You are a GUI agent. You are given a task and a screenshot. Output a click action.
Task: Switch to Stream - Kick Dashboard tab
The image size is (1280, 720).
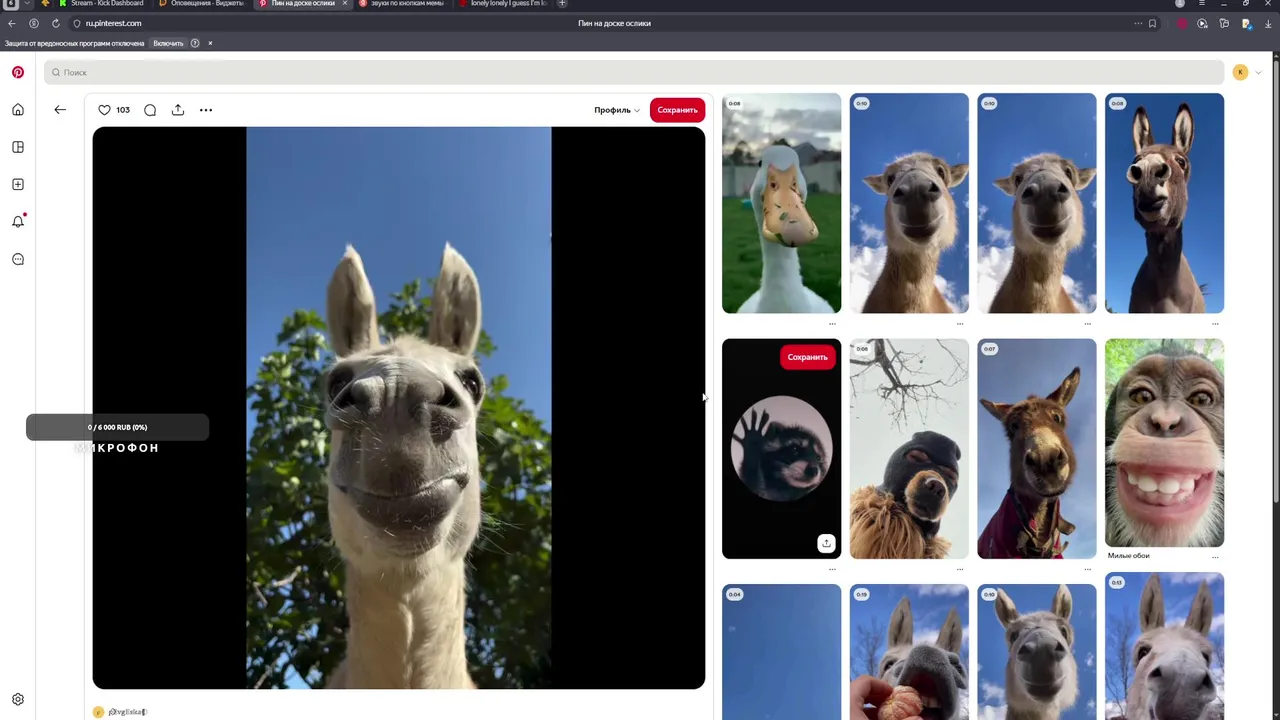(101, 4)
